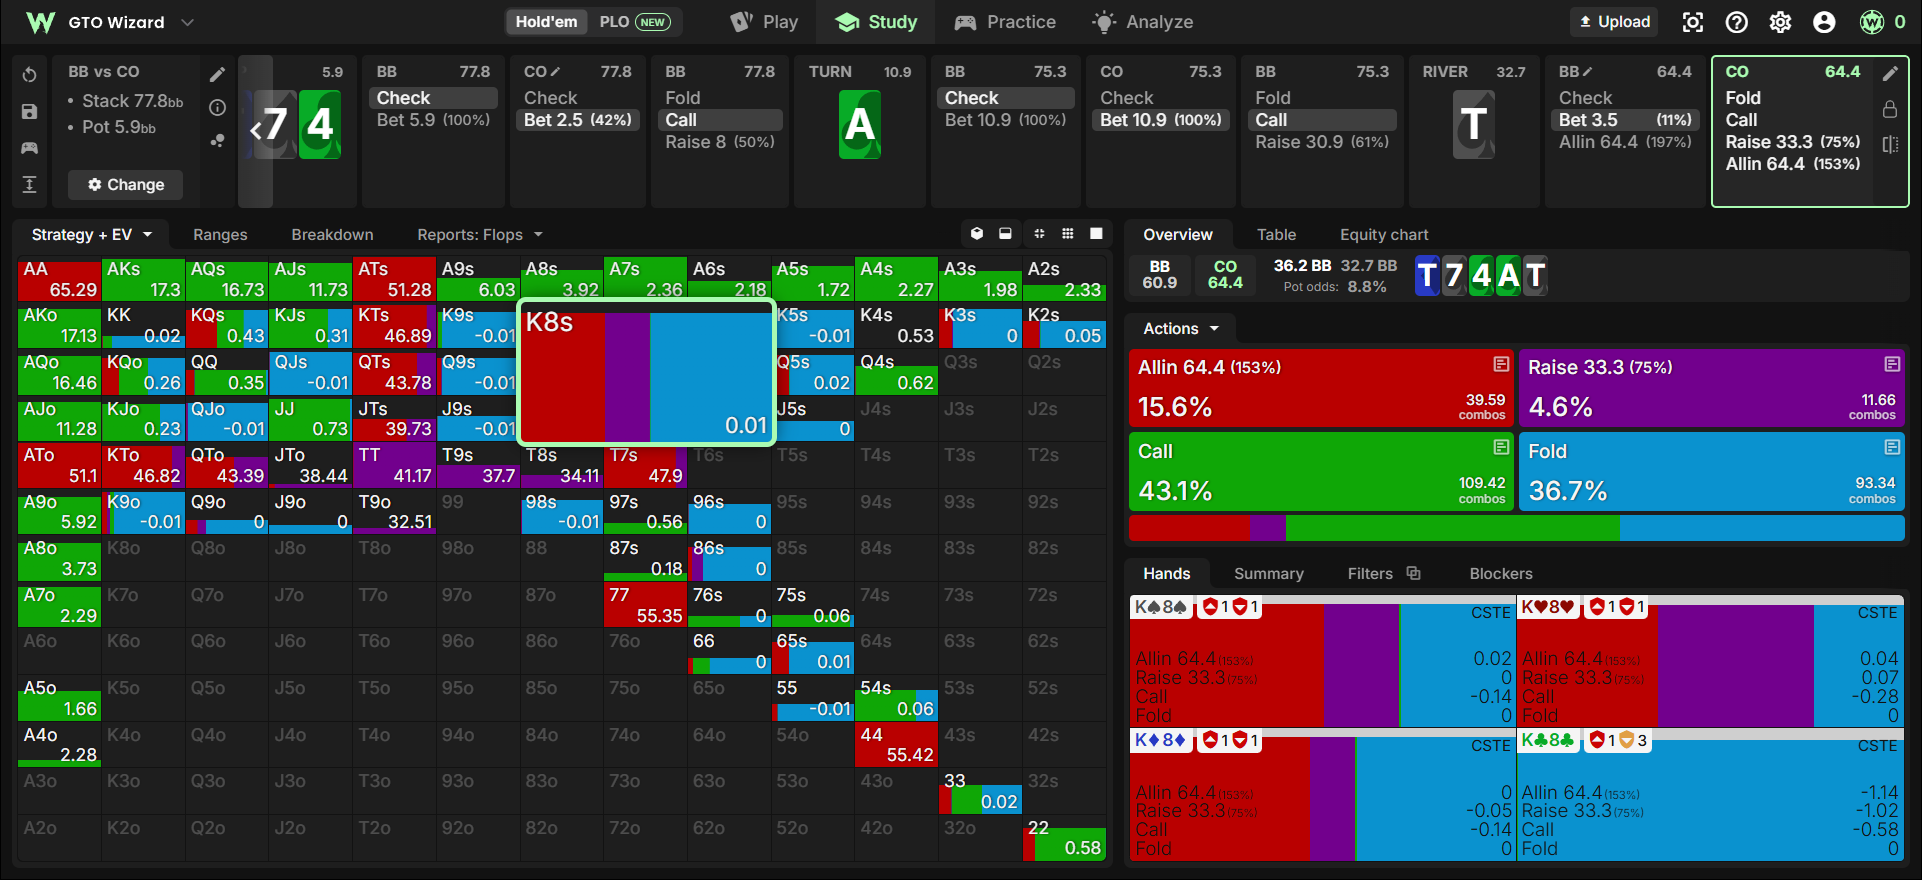This screenshot has width=1922, height=880.
Task: Click the lock icon in CO panel
Action: pos(1890,108)
